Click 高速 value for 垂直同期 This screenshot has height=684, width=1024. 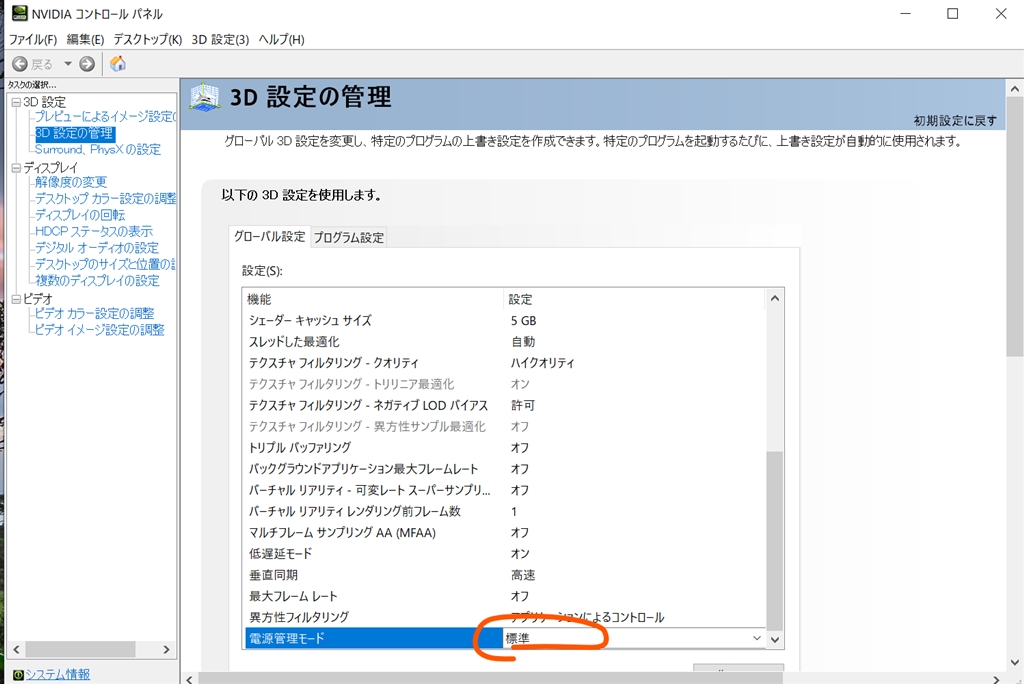click(522, 575)
